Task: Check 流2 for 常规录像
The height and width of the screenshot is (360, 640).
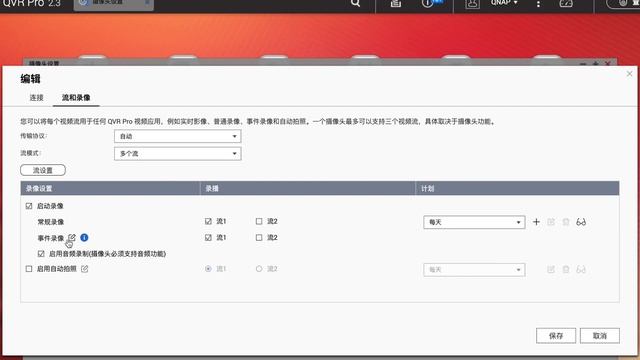Action: 259,221
